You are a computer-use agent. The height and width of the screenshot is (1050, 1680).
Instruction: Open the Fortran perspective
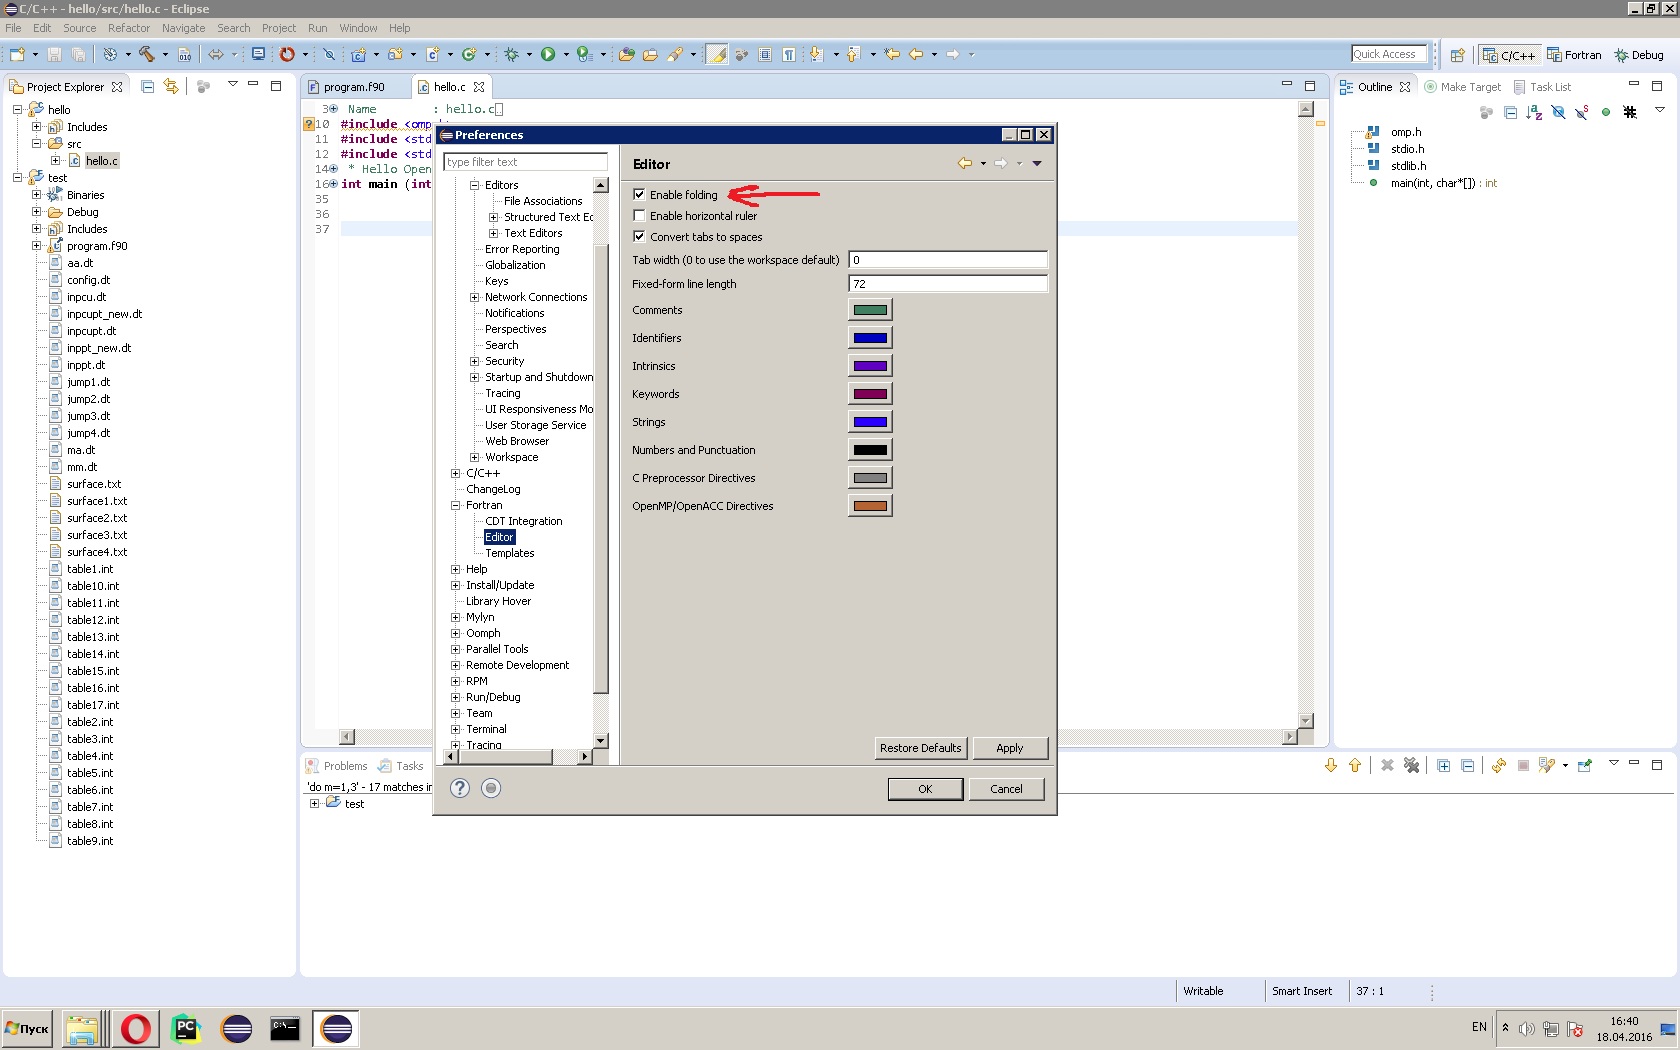[1574, 55]
